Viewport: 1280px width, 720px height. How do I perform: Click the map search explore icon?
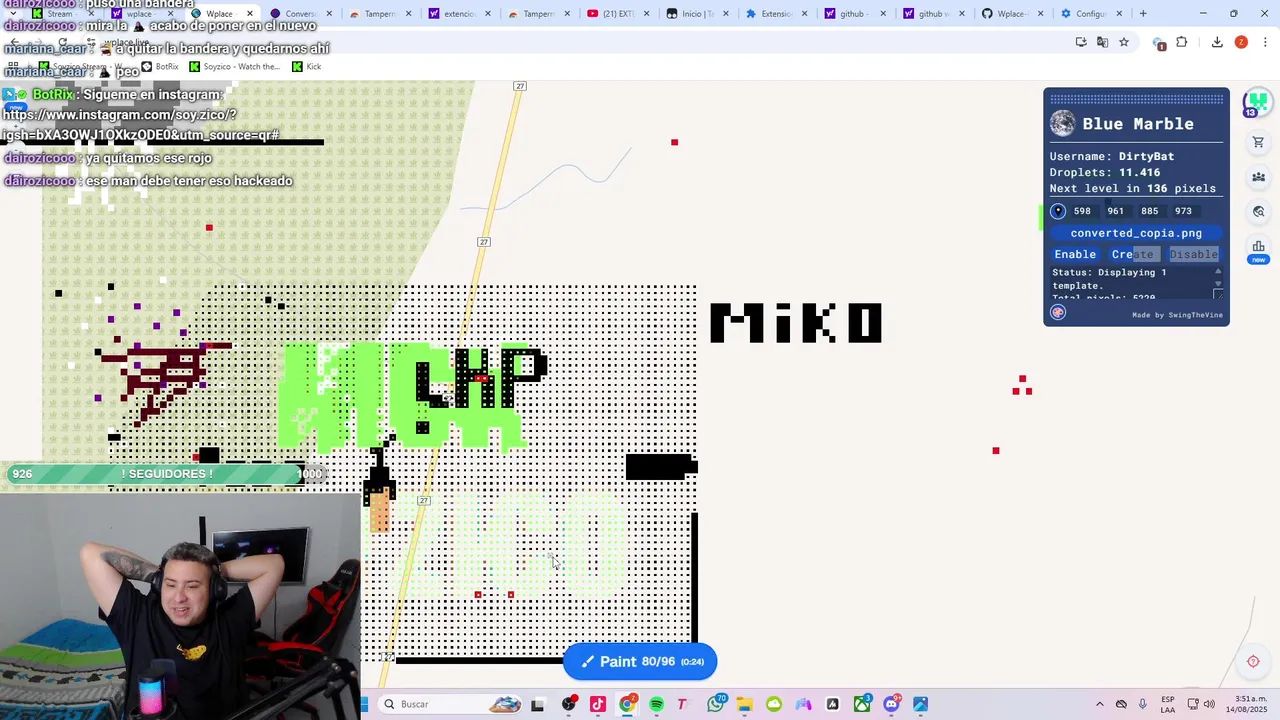click(x=1258, y=211)
